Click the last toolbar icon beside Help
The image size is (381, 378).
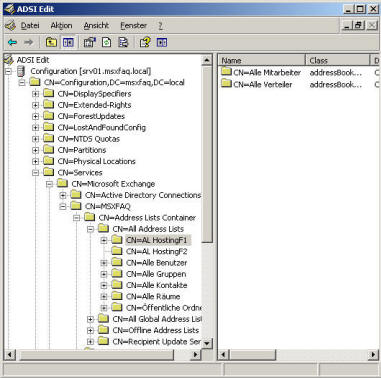[162, 42]
